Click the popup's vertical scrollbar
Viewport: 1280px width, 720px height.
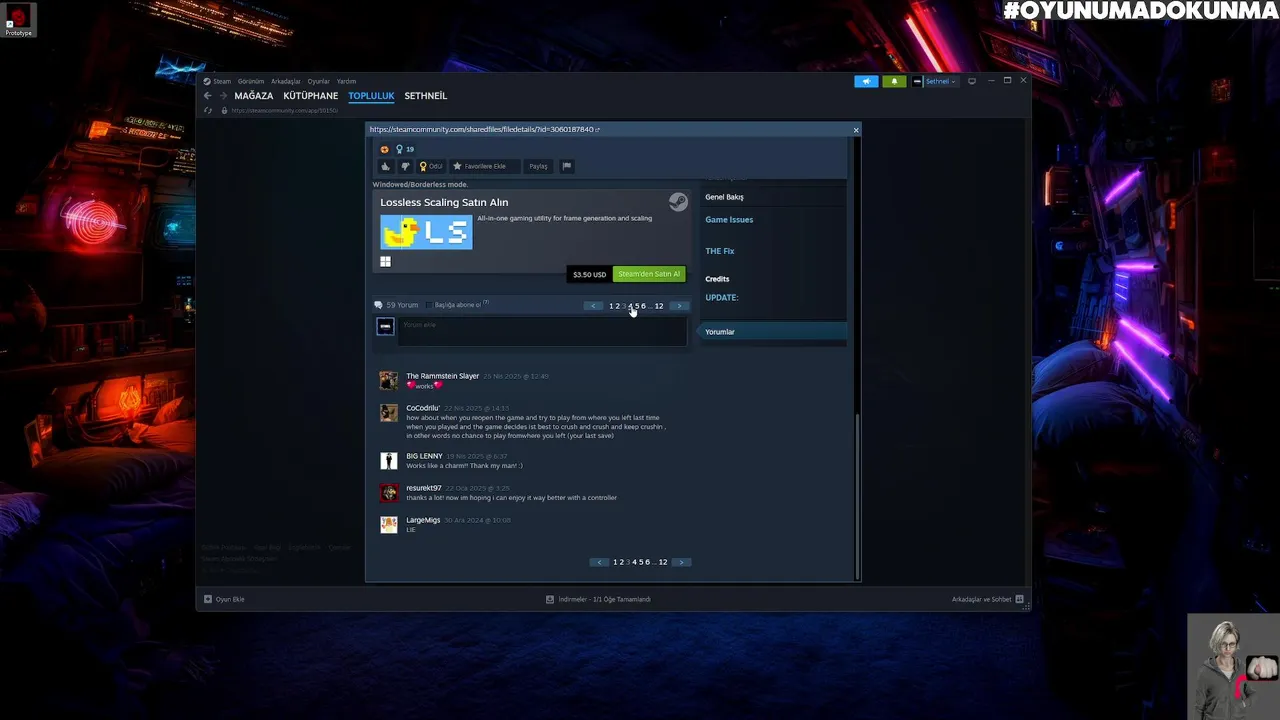pyautogui.click(x=857, y=495)
